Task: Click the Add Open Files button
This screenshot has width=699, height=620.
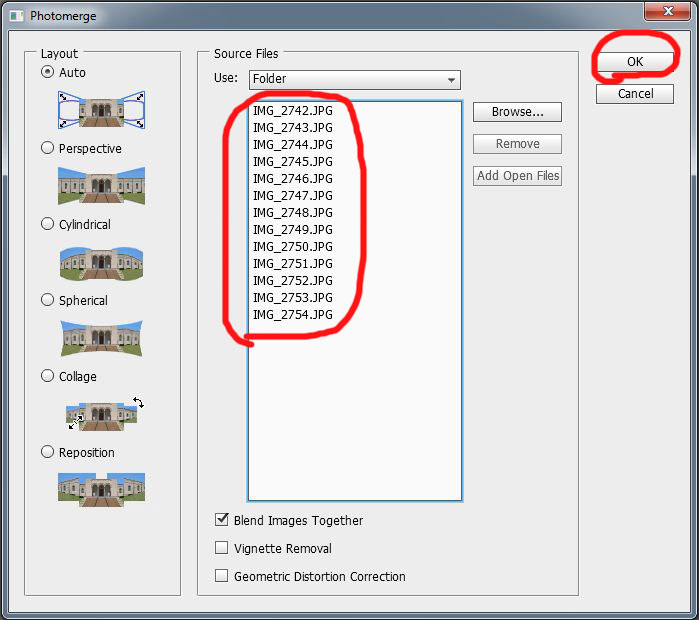Action: click(x=517, y=176)
